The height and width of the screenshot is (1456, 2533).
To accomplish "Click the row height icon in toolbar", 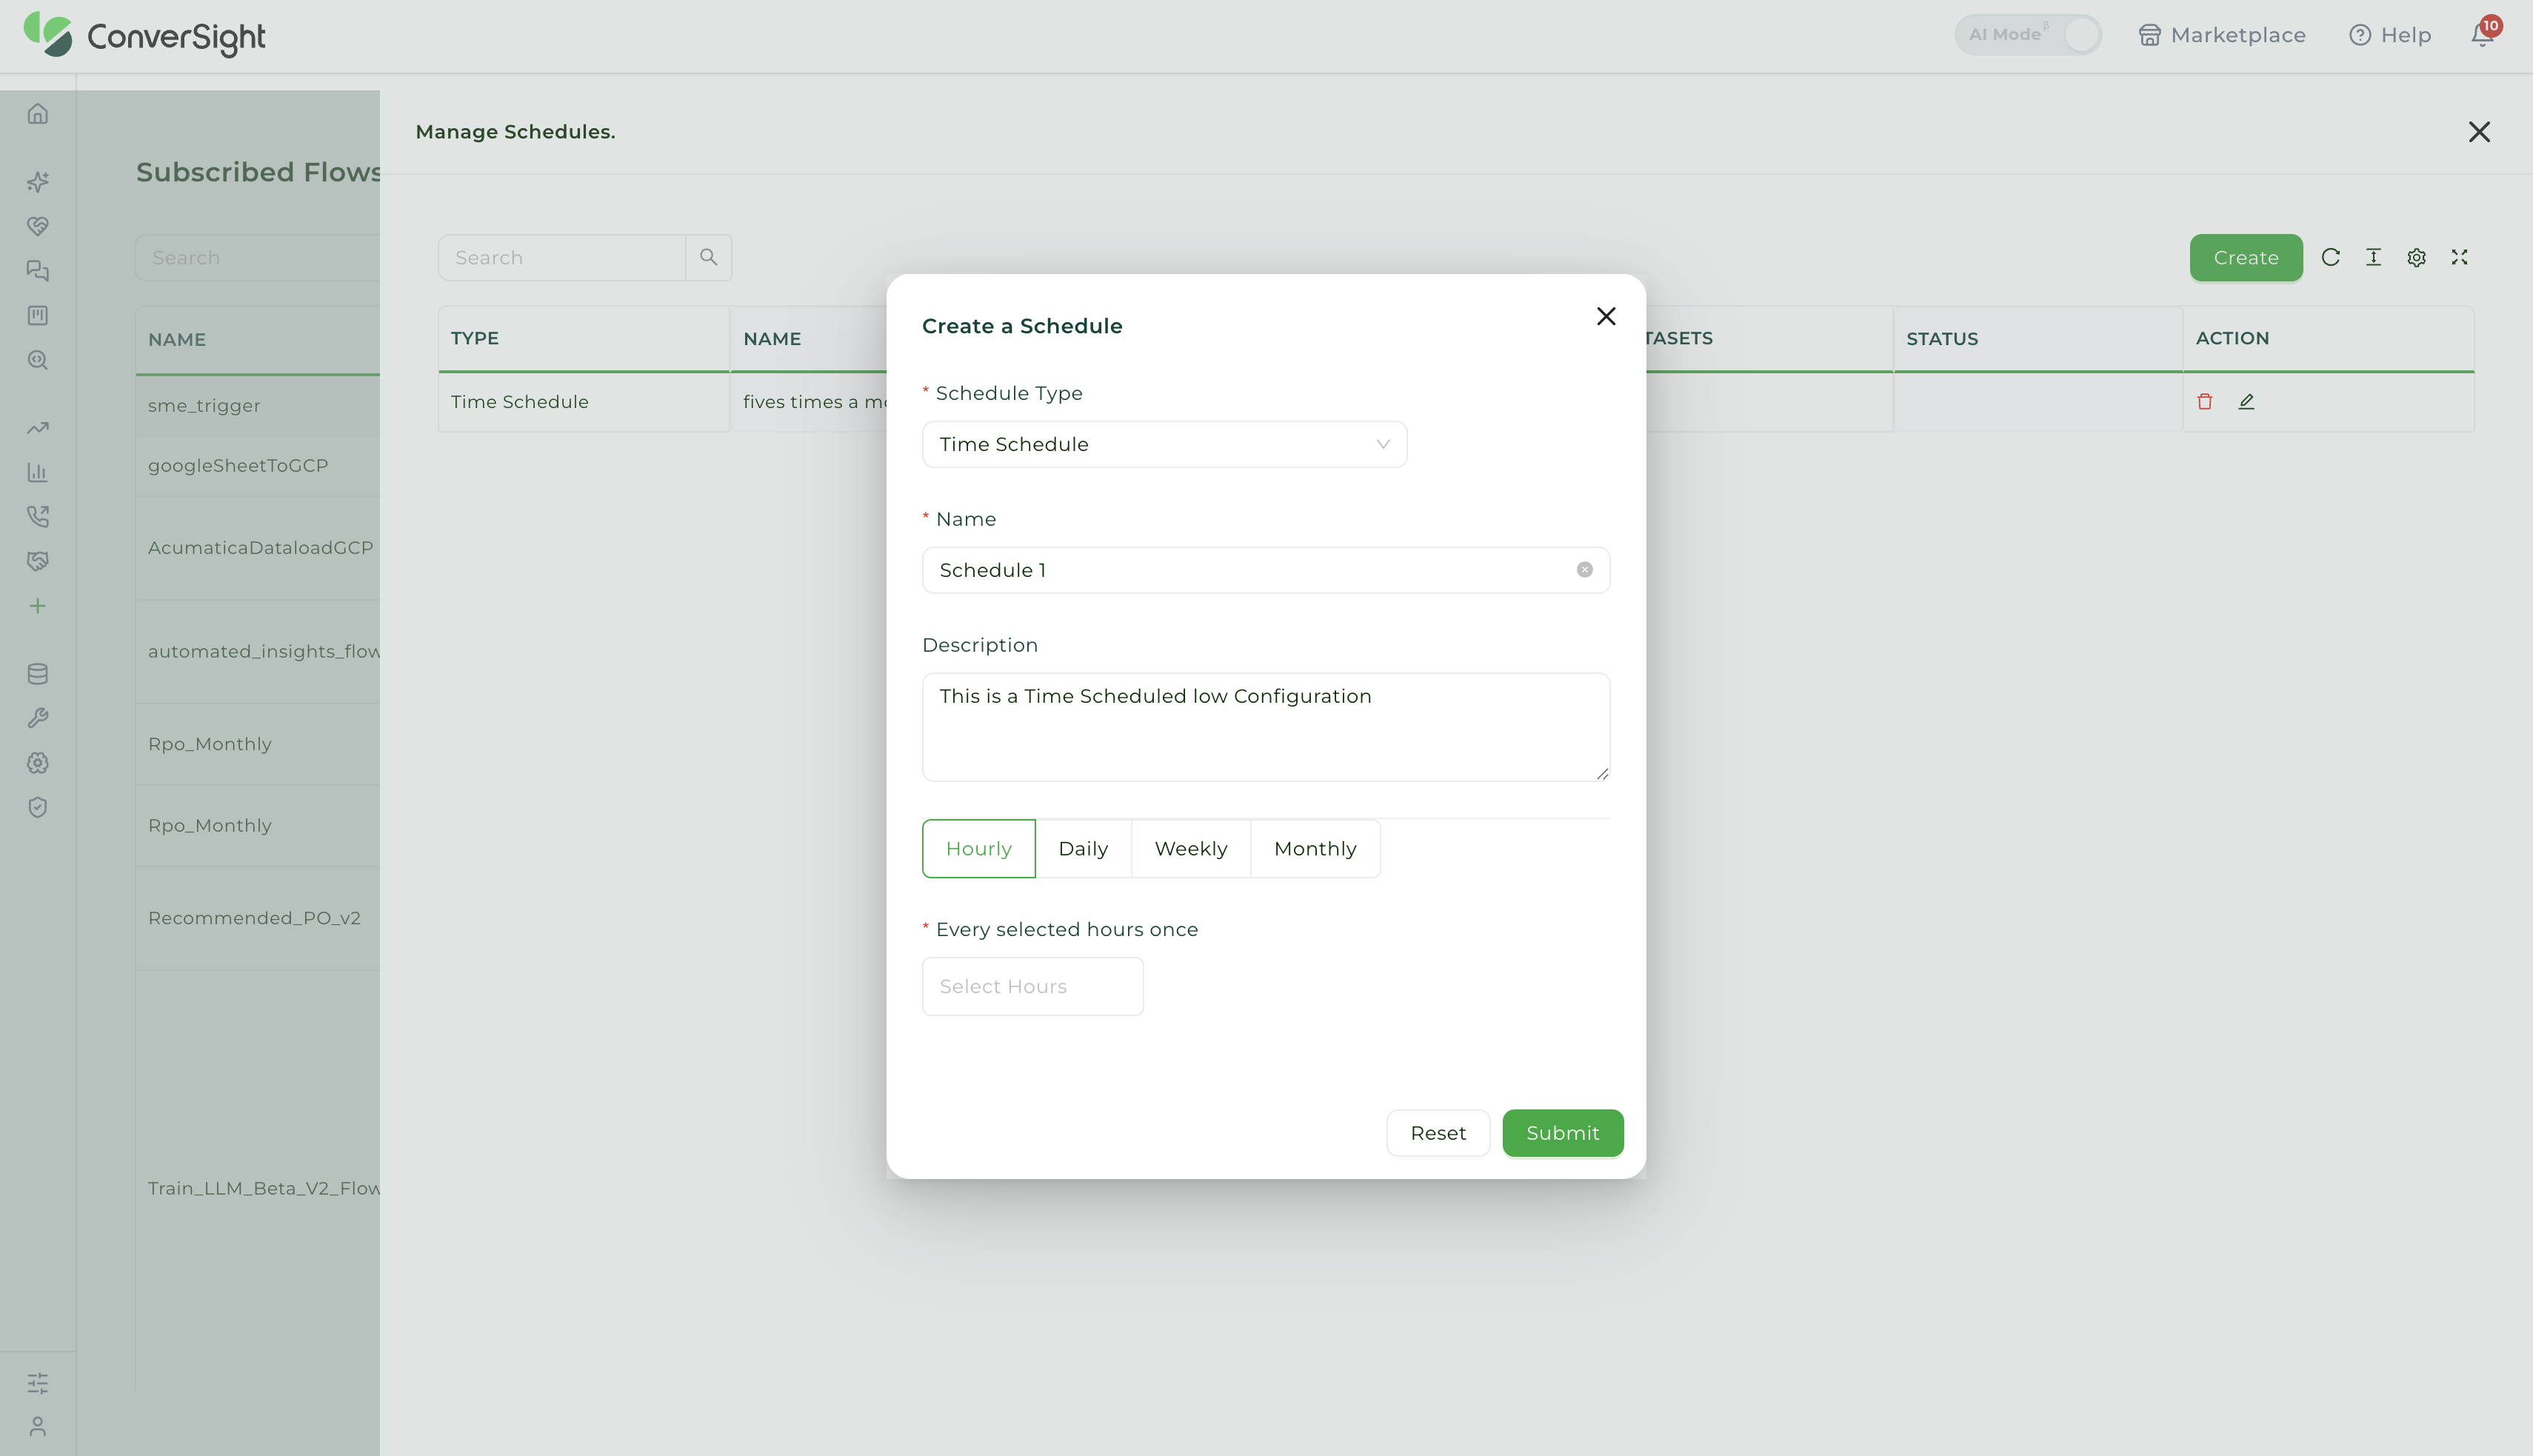I will 2374,257.
